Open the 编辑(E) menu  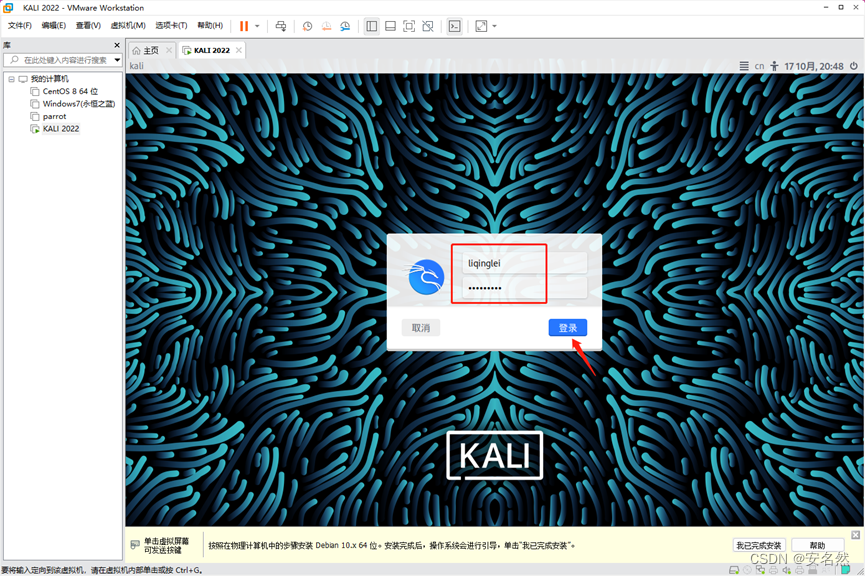point(54,25)
